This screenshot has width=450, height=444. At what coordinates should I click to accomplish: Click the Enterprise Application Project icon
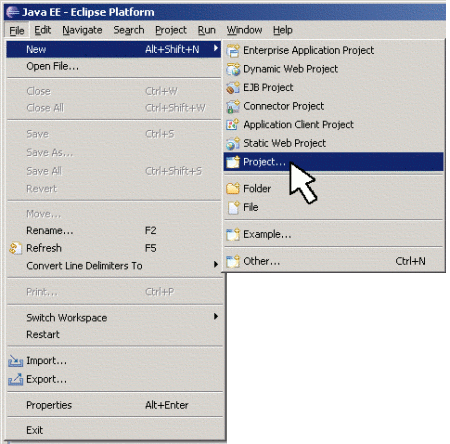(x=233, y=51)
